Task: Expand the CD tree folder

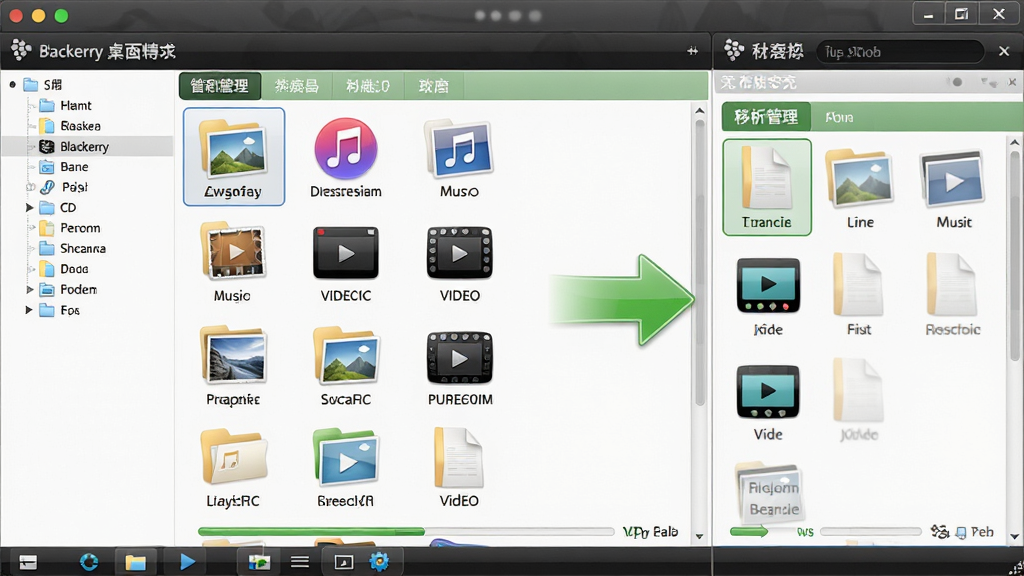Action: click(x=29, y=208)
